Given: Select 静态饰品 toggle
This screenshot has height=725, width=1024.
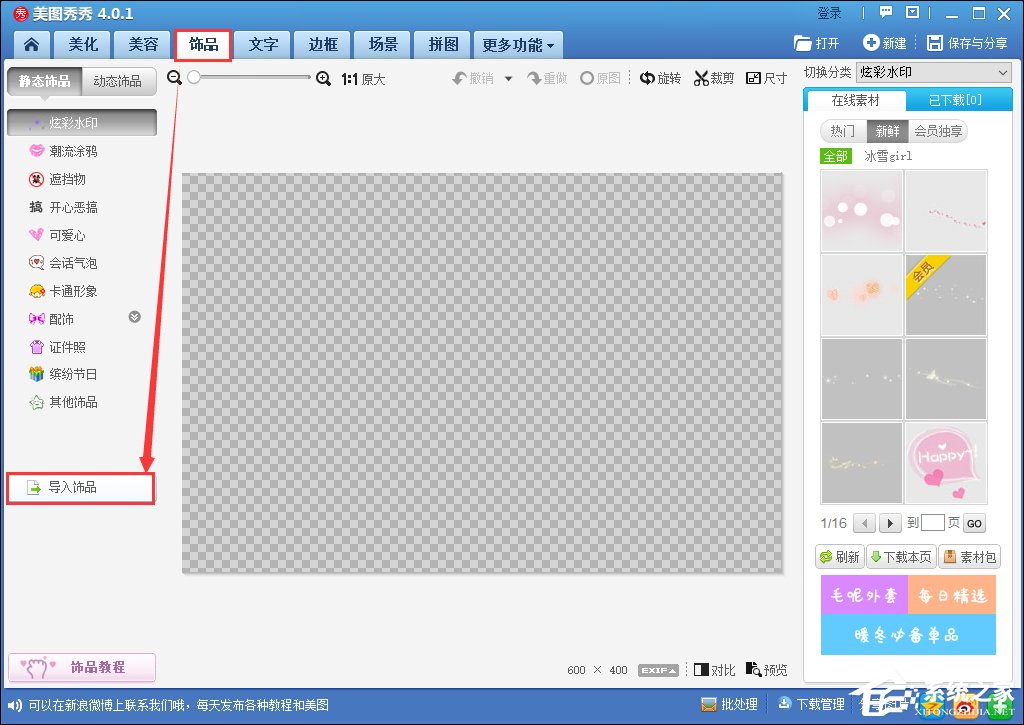Looking at the screenshot, I should [44, 81].
